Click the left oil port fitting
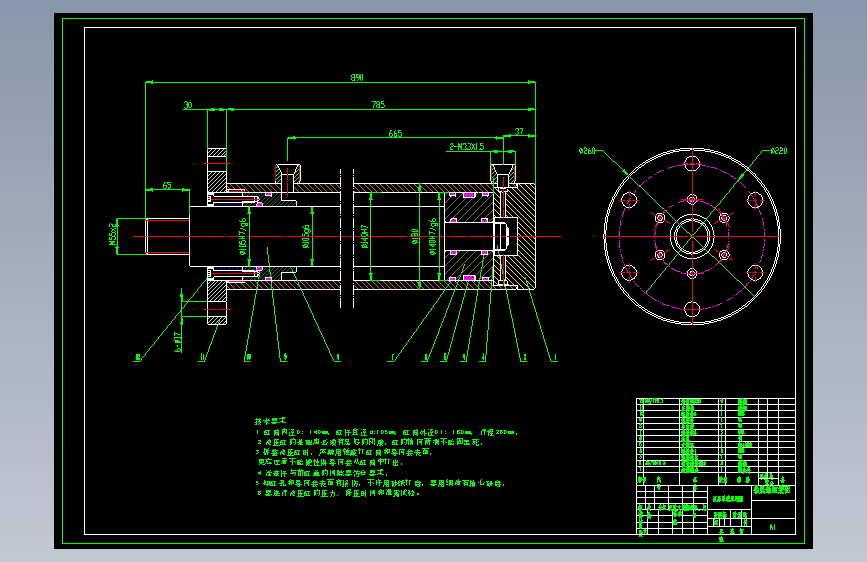Viewport: 867px width, 562px height. pyautogui.click(x=288, y=175)
